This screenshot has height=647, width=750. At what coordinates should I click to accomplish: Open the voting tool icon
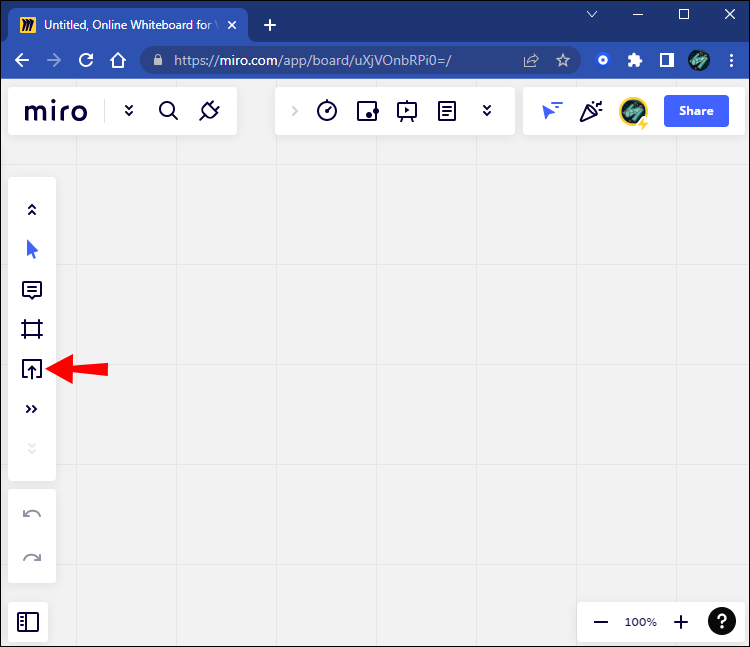(x=368, y=111)
